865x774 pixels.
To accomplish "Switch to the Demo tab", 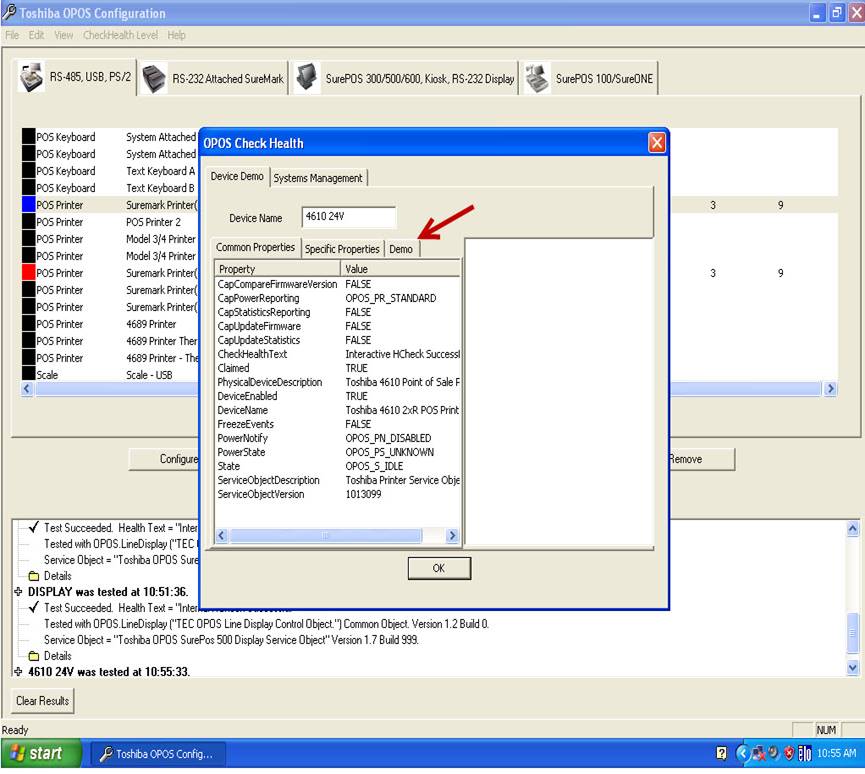I will (x=401, y=249).
